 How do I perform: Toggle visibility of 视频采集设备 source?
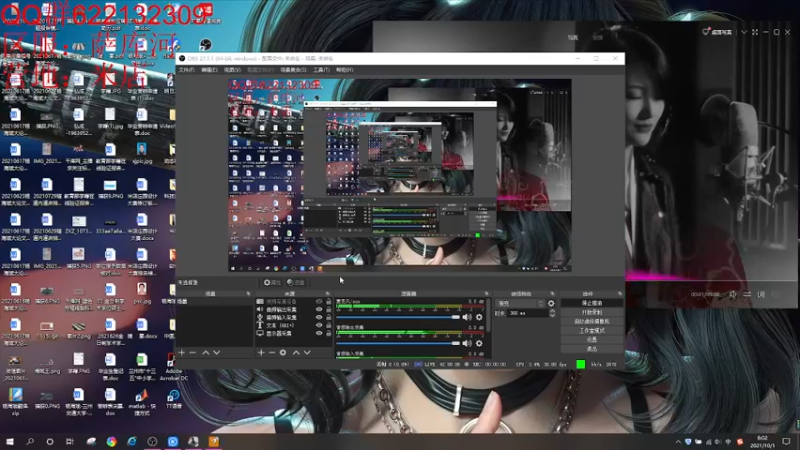tap(319, 302)
